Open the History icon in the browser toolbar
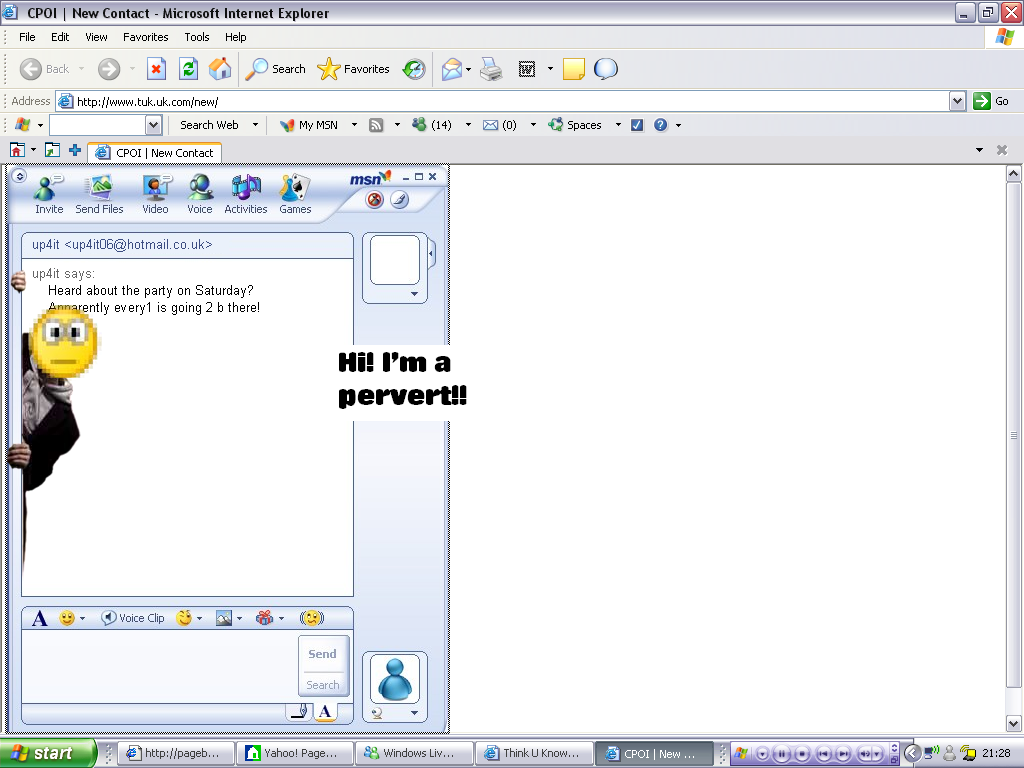Viewport: 1024px width, 768px height. click(x=414, y=69)
